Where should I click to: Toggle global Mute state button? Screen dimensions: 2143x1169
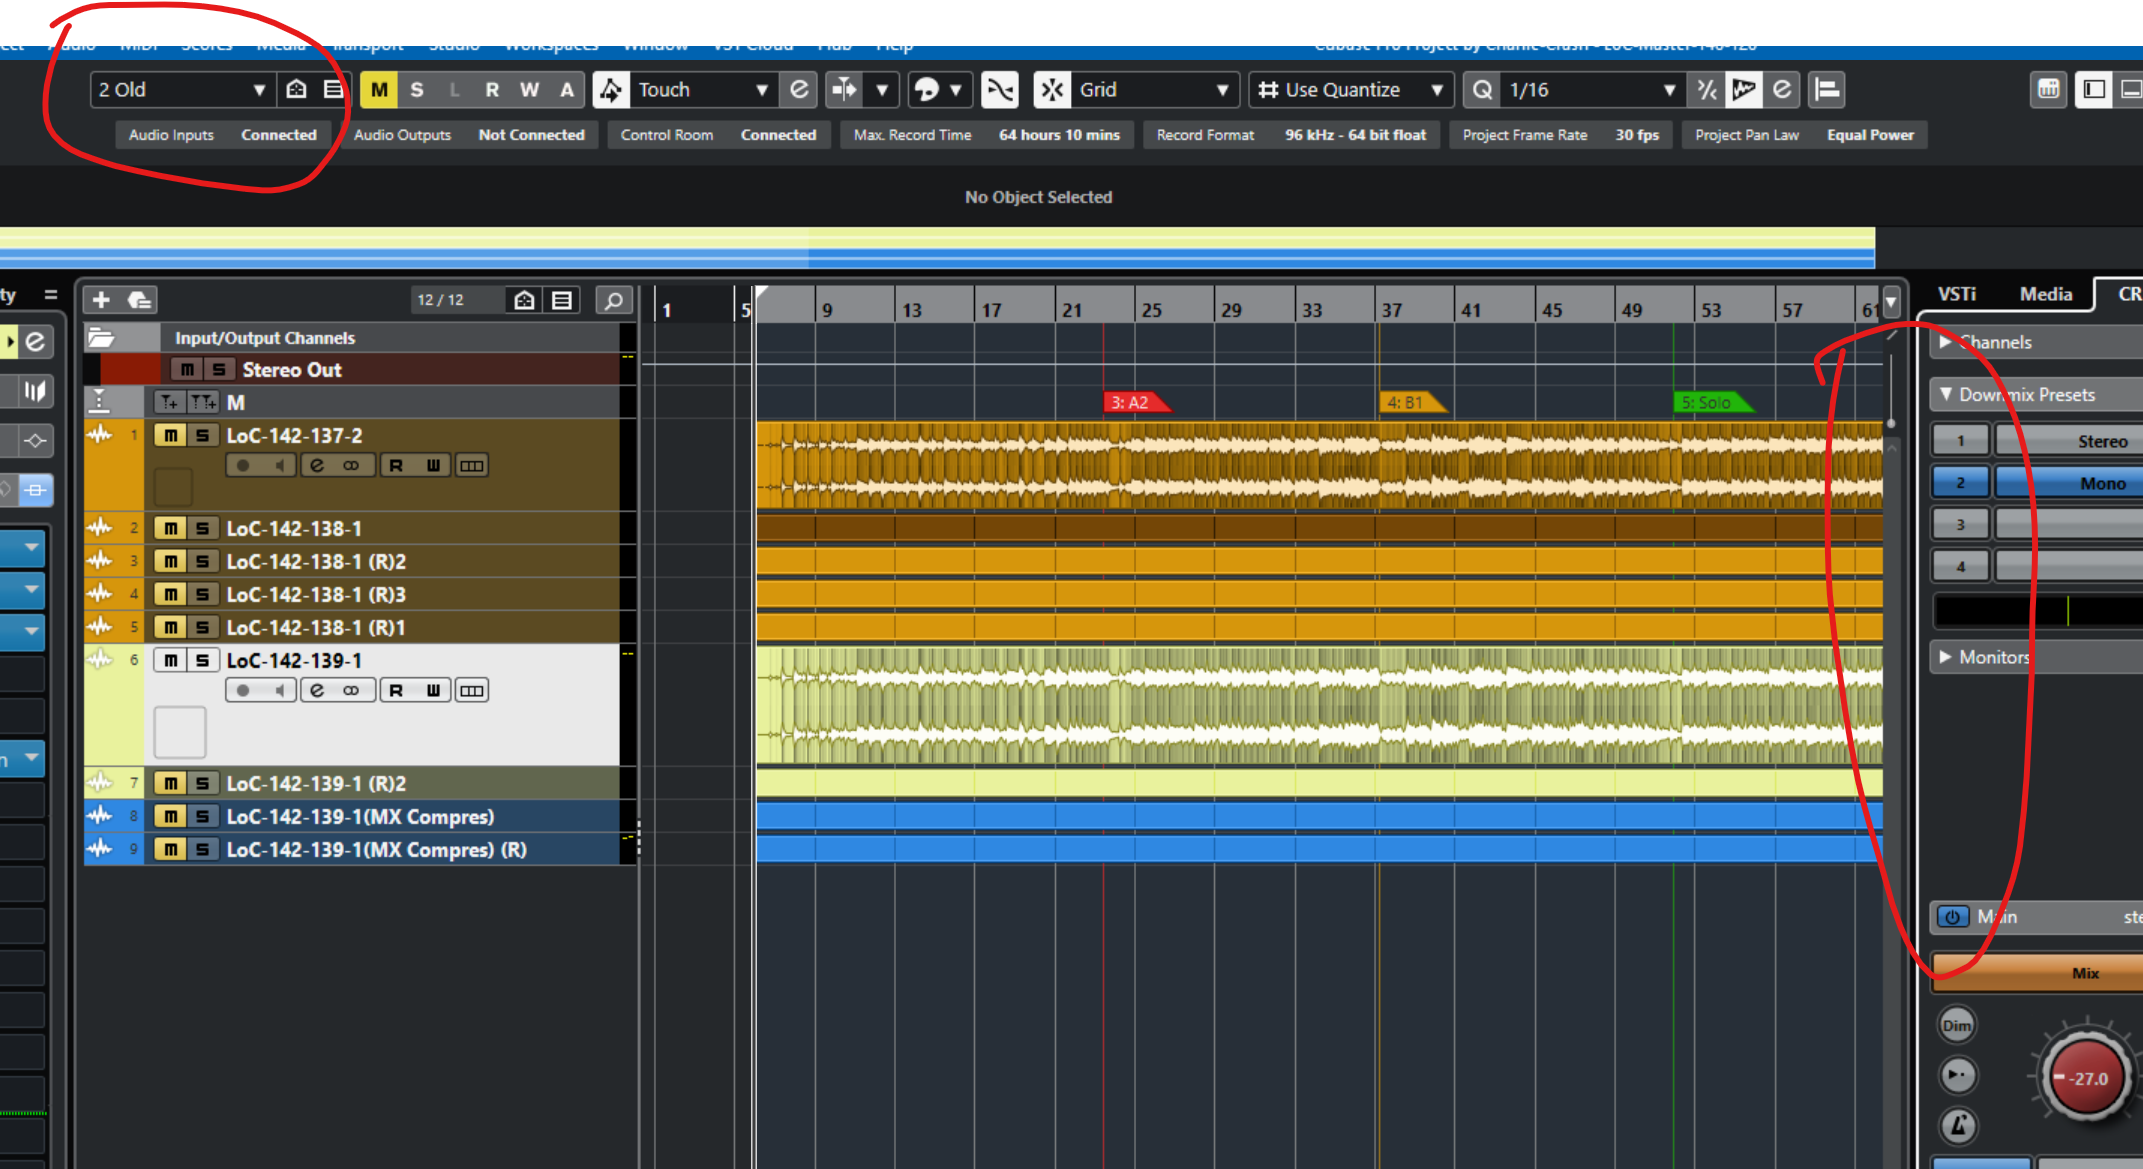point(379,90)
